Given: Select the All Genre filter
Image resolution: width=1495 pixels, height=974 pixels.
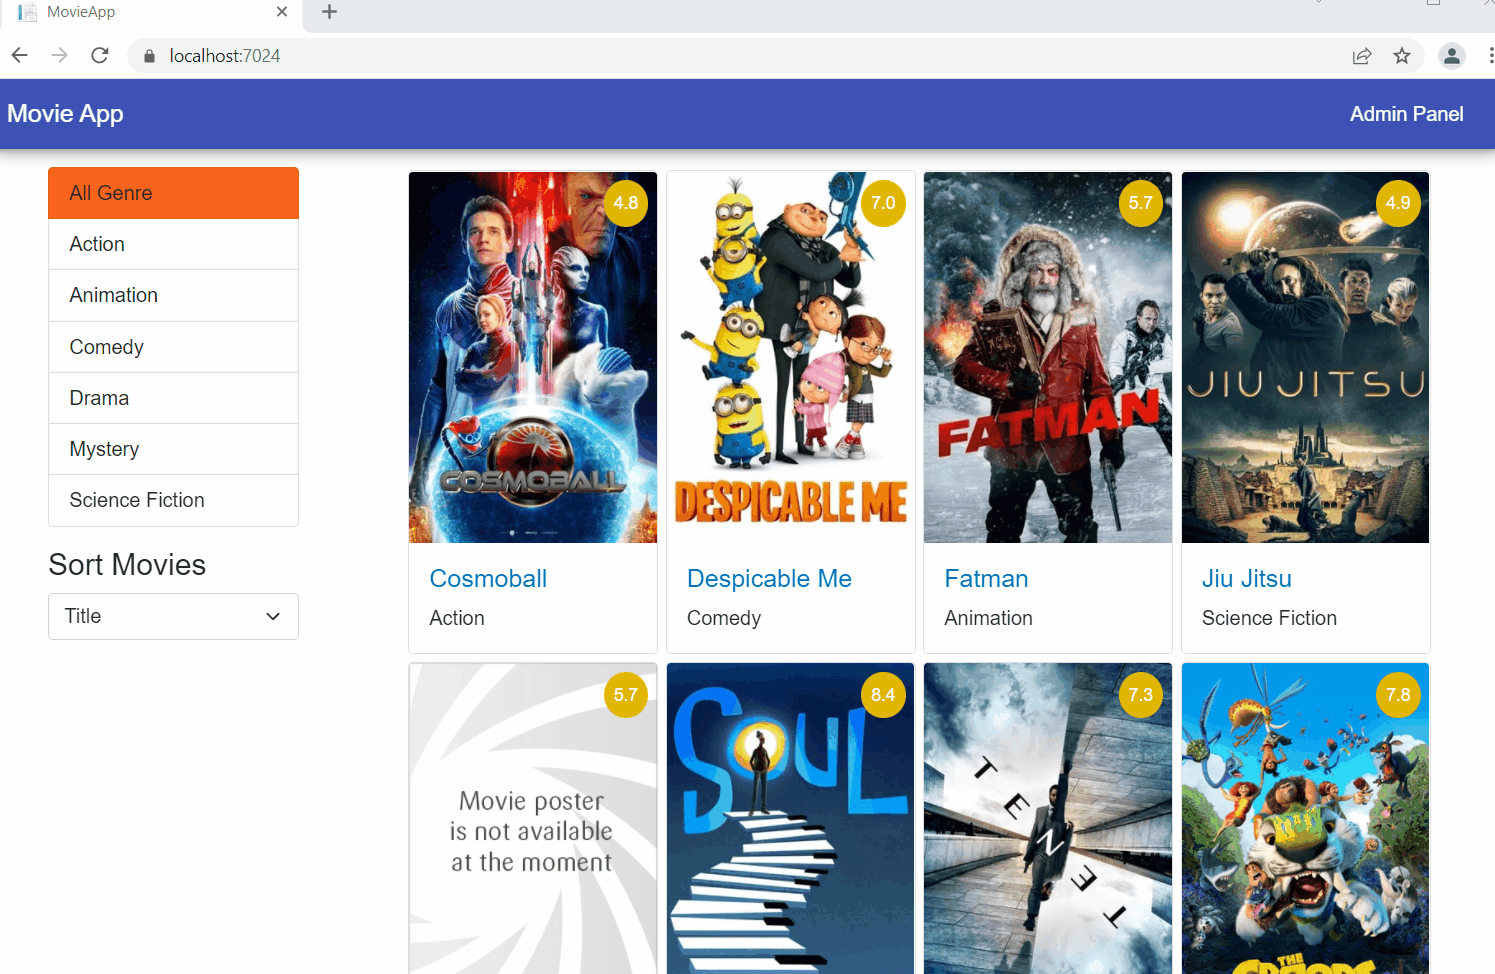Looking at the screenshot, I should pos(173,193).
